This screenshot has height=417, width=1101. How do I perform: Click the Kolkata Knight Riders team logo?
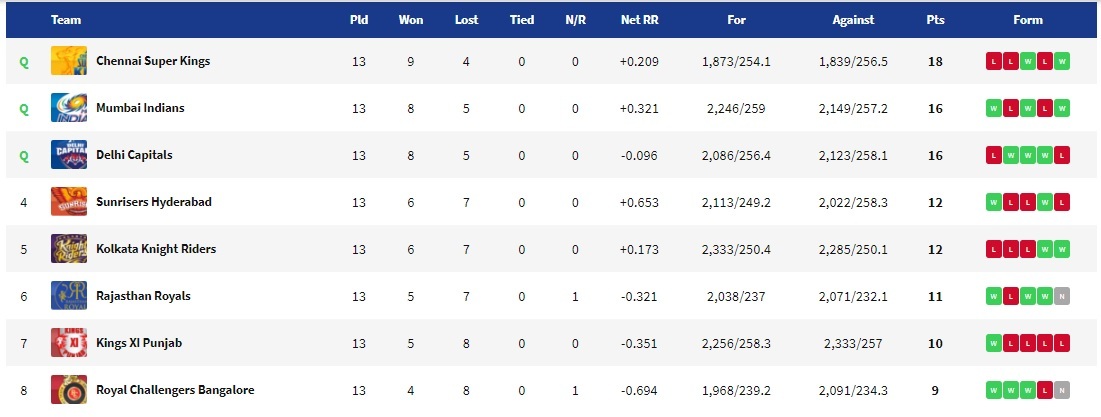tap(69, 249)
